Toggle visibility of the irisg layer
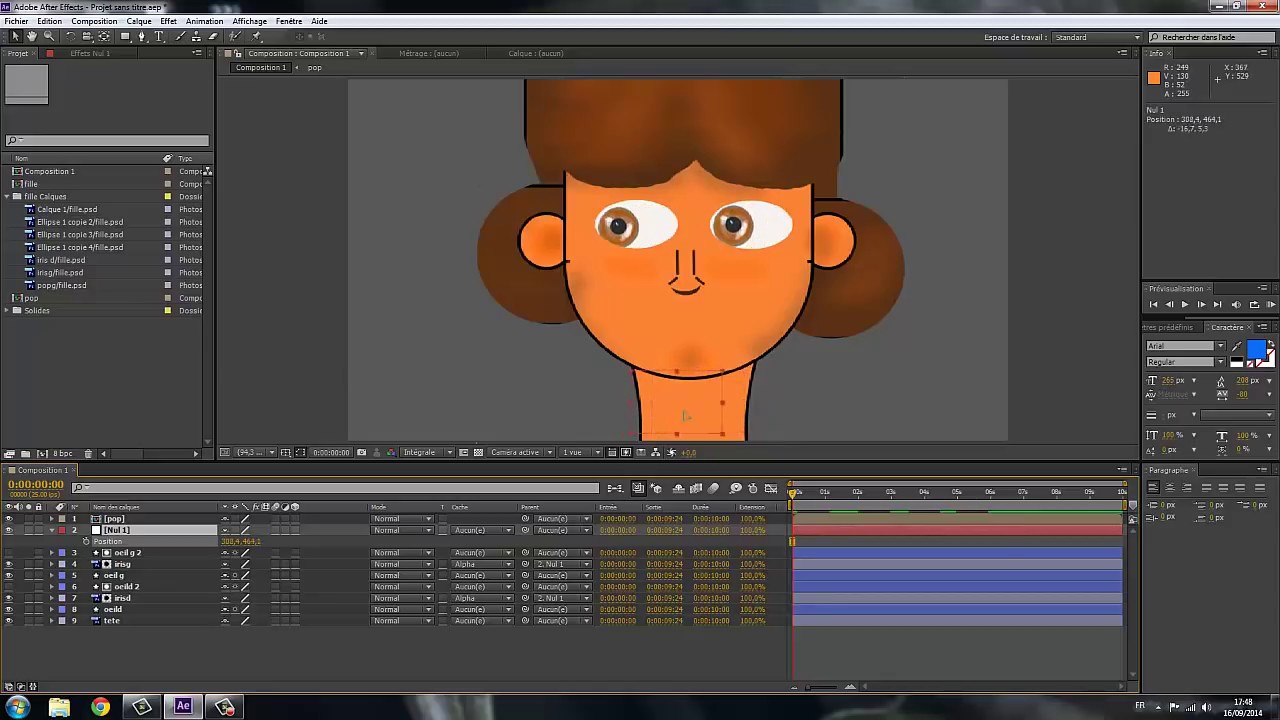The image size is (1280, 720). click(x=9, y=564)
